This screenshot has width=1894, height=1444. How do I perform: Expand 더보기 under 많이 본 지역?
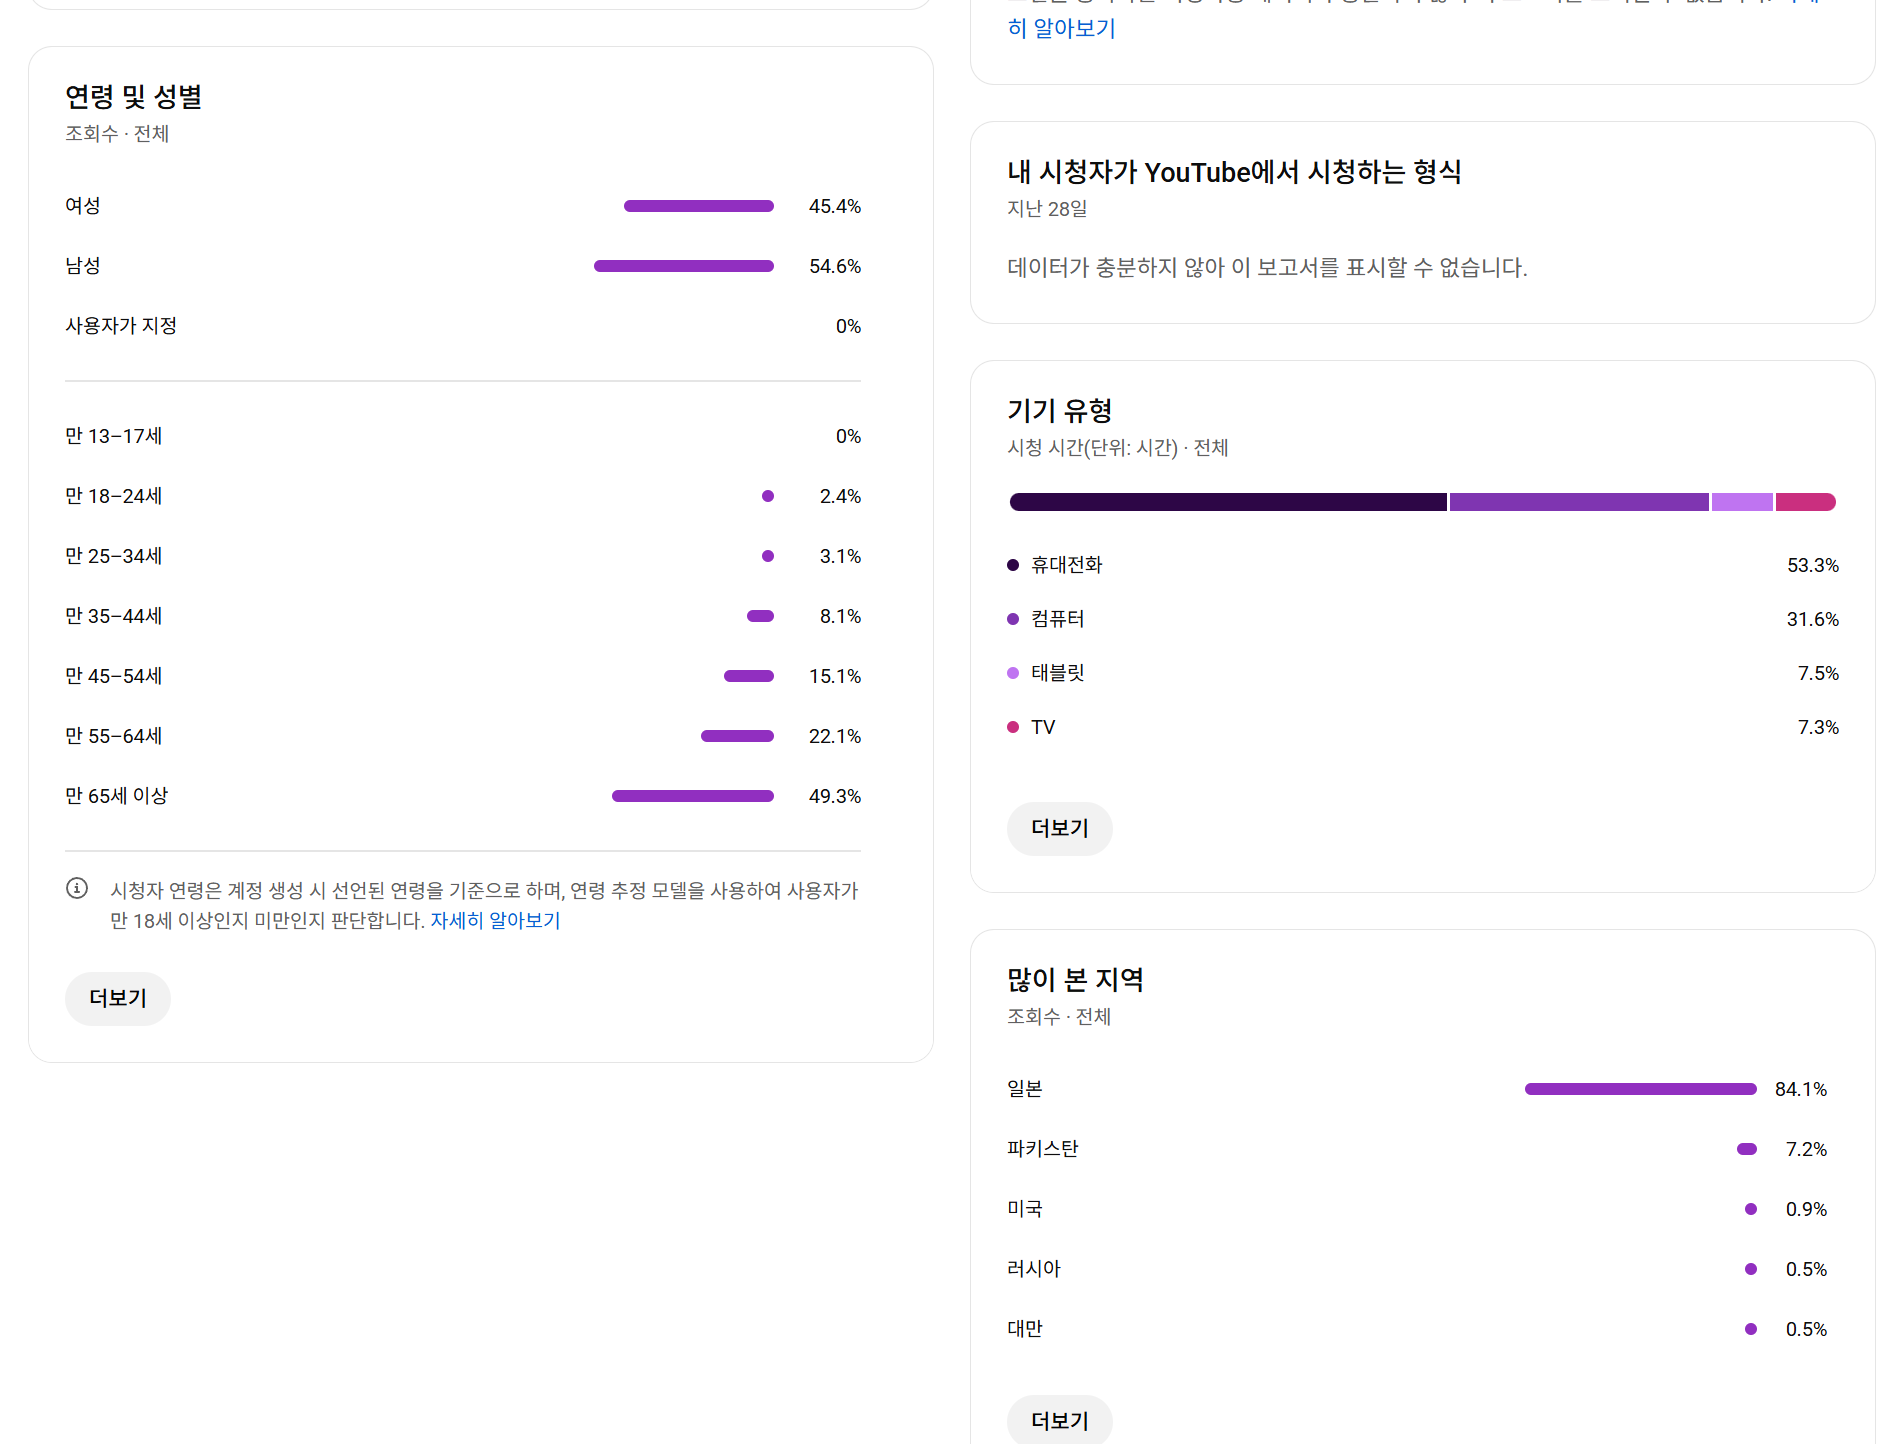coord(1059,1420)
